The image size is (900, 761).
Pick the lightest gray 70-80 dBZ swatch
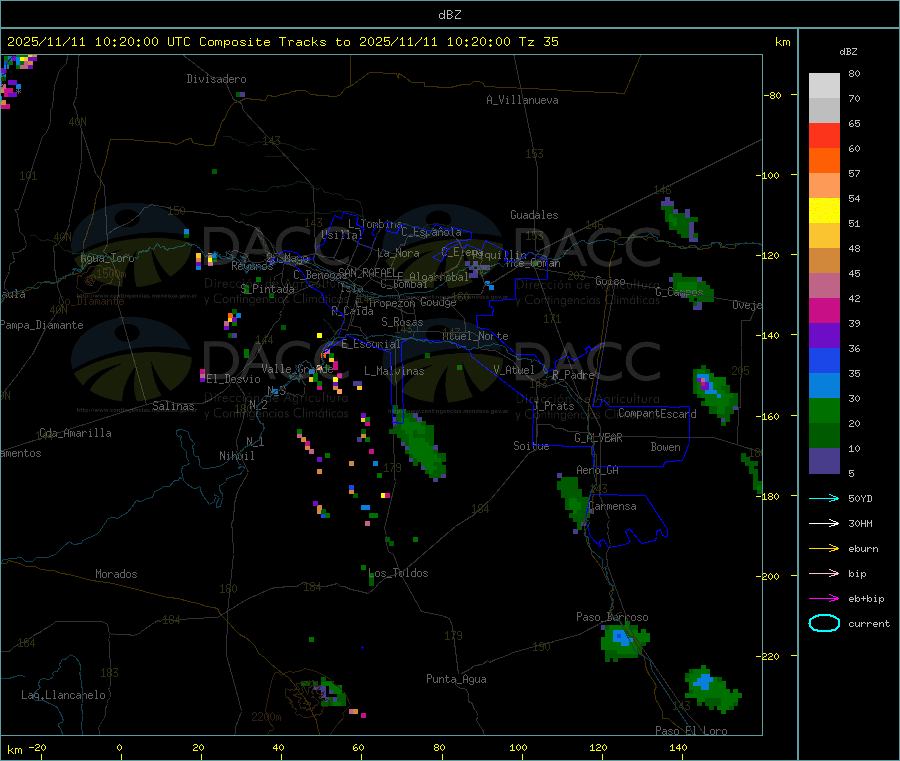[x=824, y=86]
